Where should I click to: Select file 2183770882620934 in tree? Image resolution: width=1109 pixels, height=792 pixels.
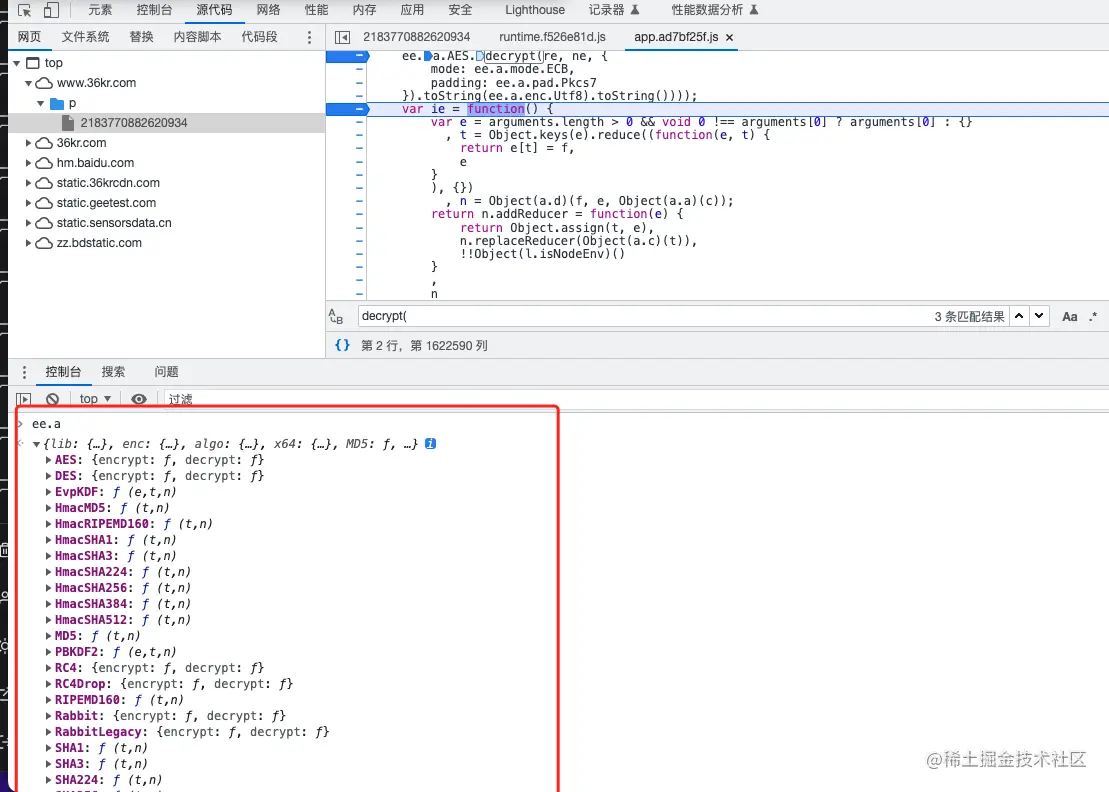tap(134, 123)
